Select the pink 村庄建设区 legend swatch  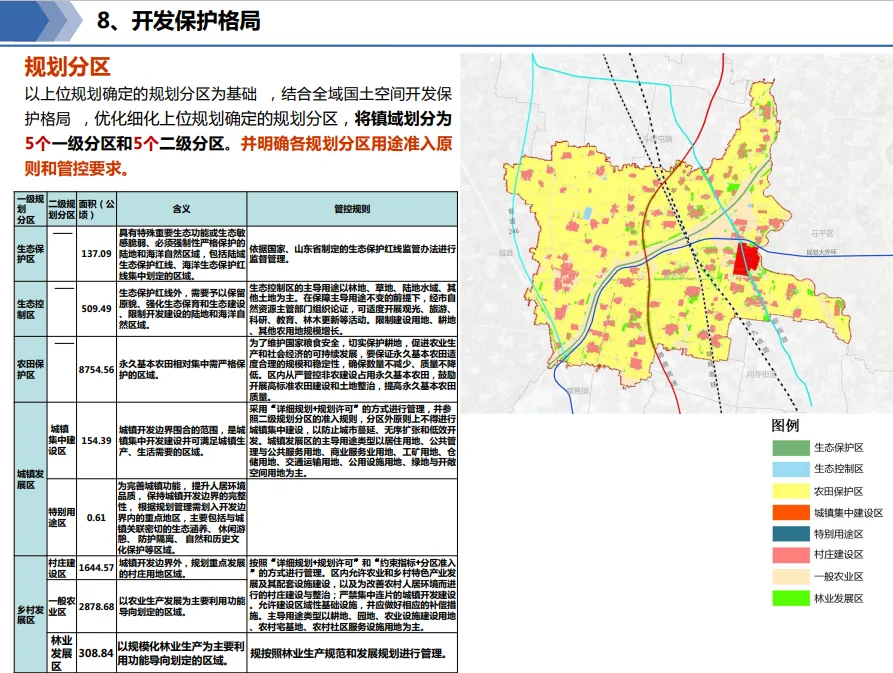tap(789, 555)
